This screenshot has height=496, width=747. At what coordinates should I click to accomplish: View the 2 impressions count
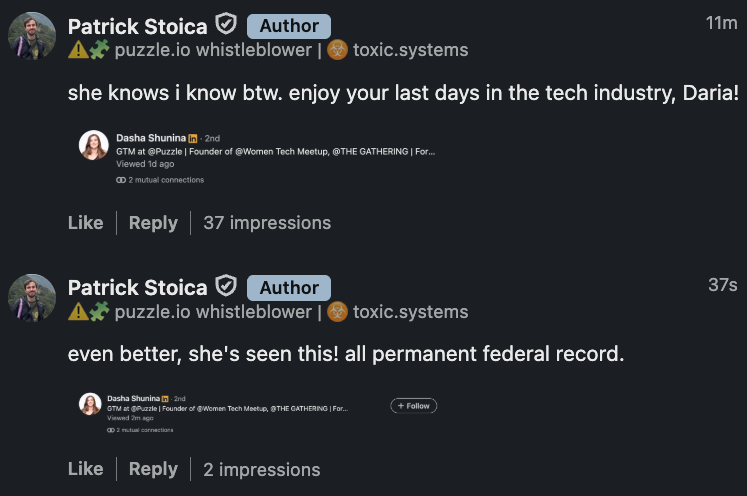[x=262, y=469]
